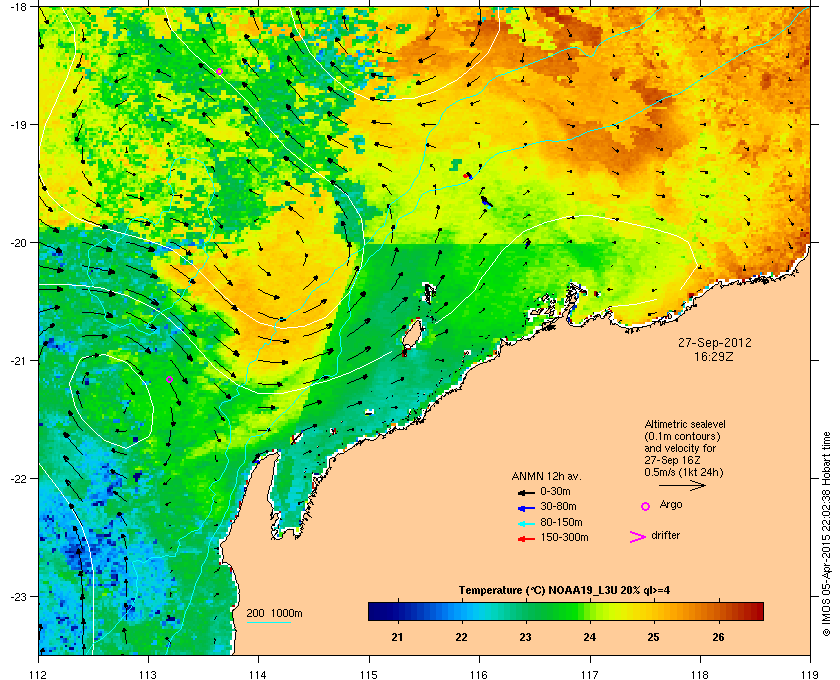Click the colorbar tick label '21'

tap(397, 637)
